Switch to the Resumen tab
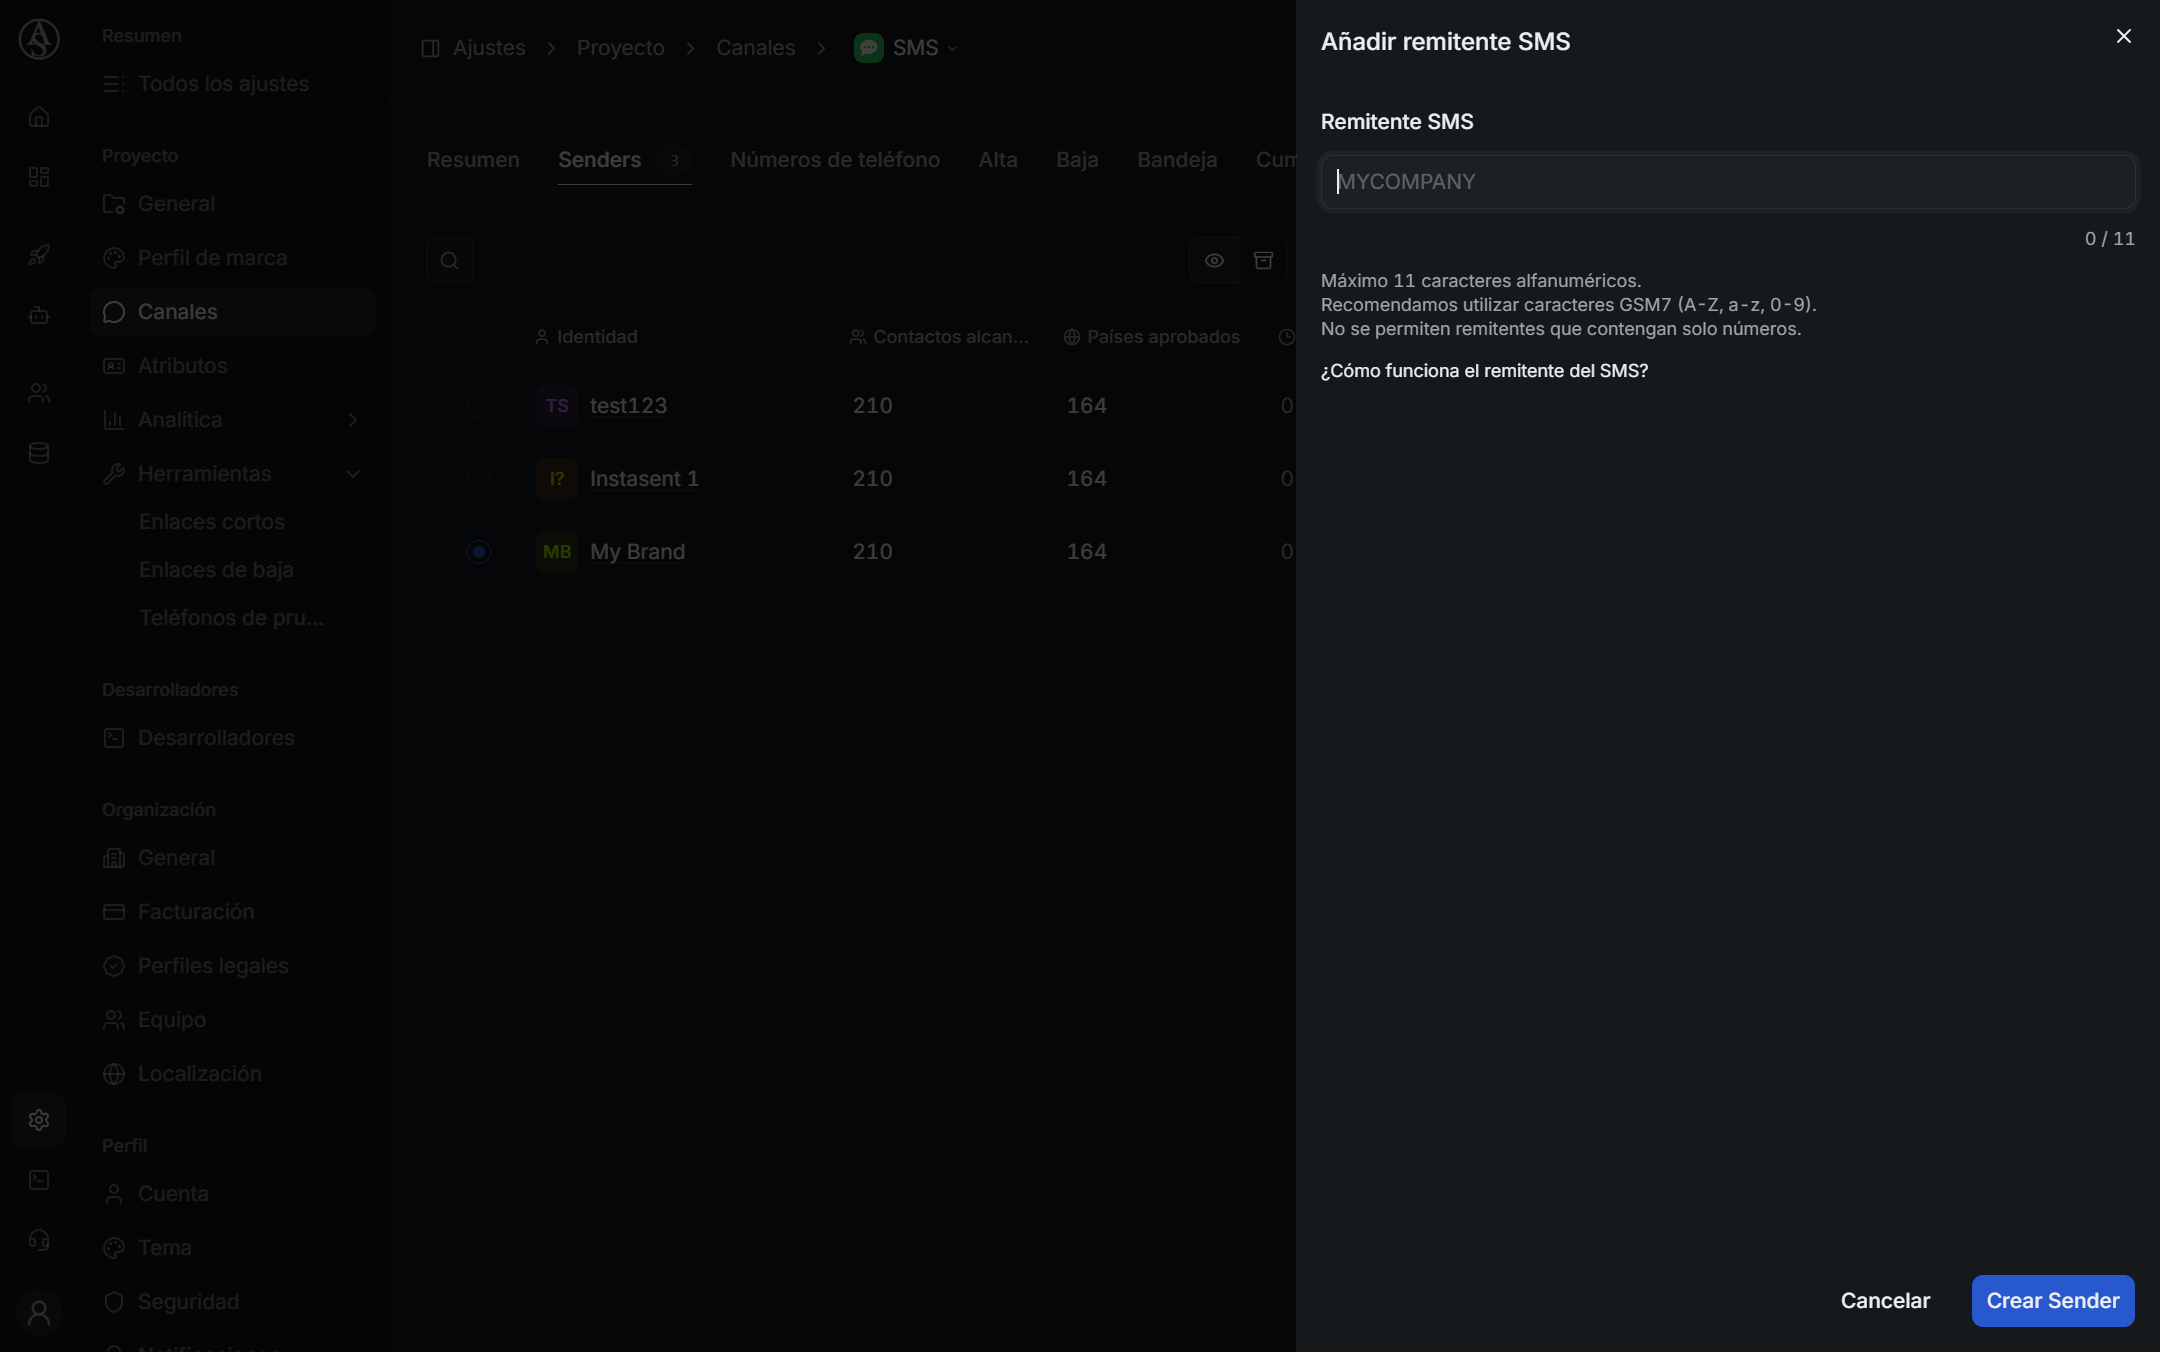 coord(473,160)
